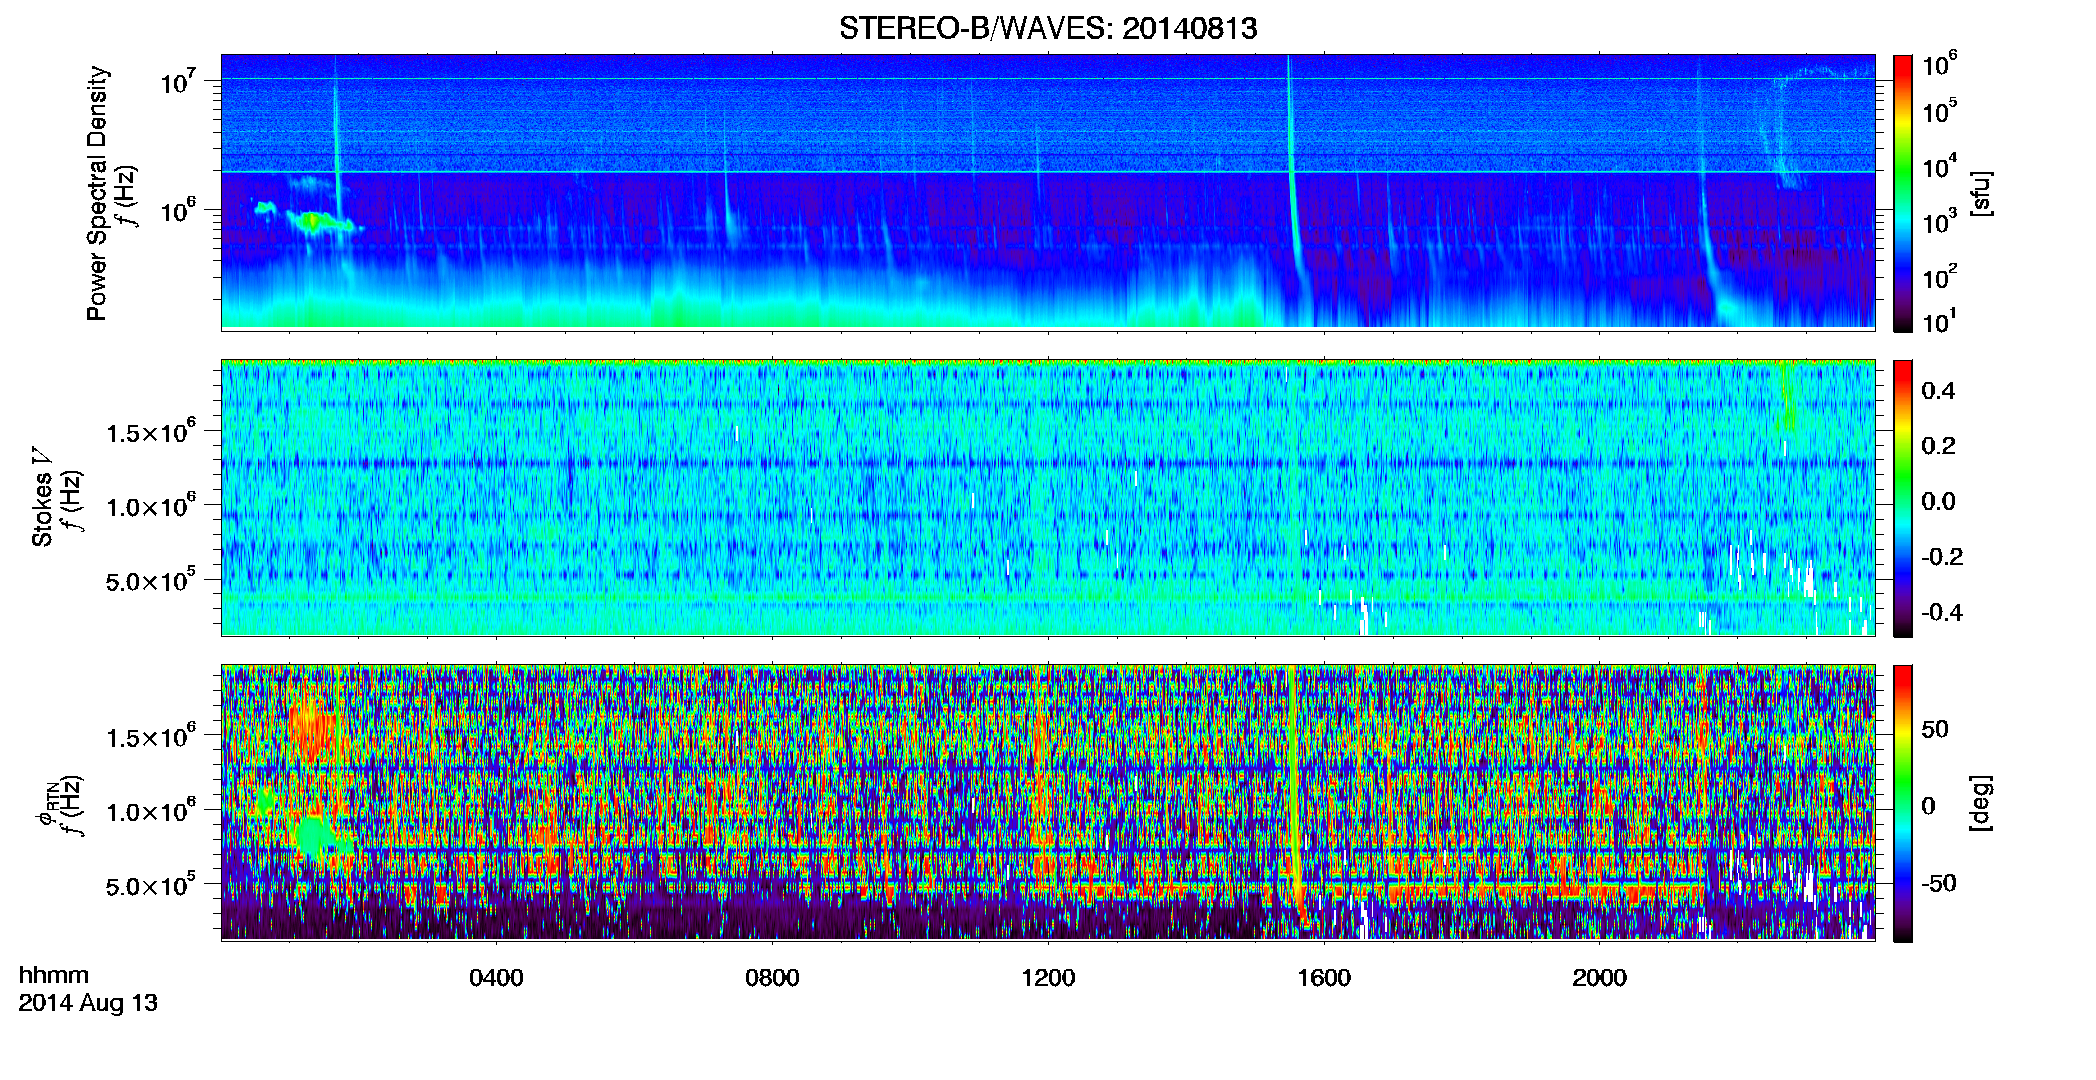
Task: Click the -0.4 value on Stokes colorbar
Action: click(x=1940, y=612)
